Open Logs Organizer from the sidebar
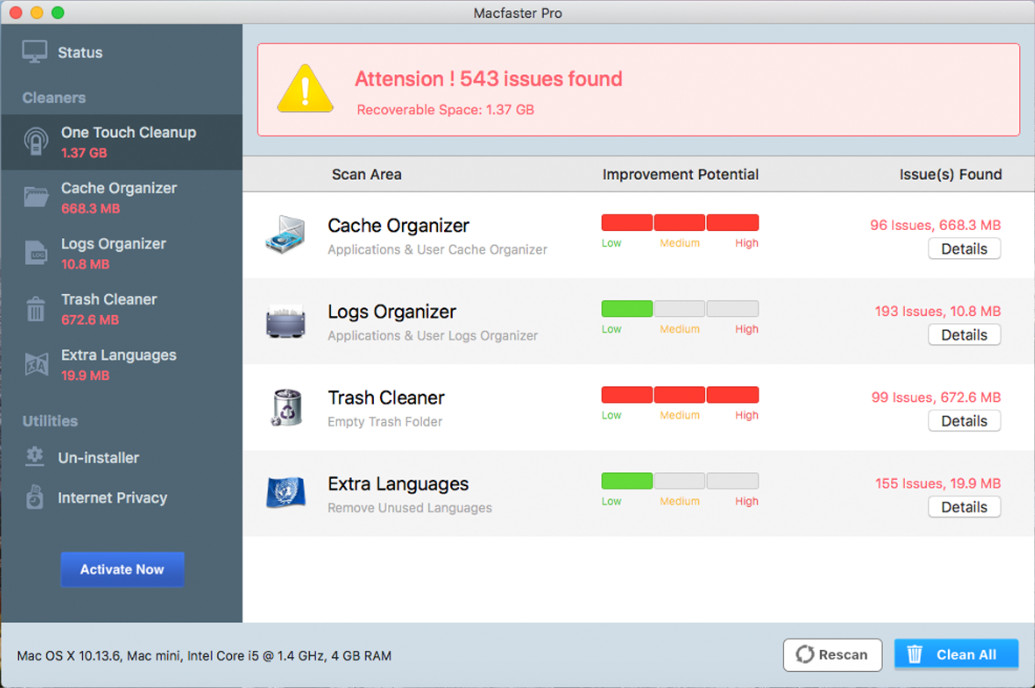Image resolution: width=1035 pixels, height=688 pixels. pos(121,253)
